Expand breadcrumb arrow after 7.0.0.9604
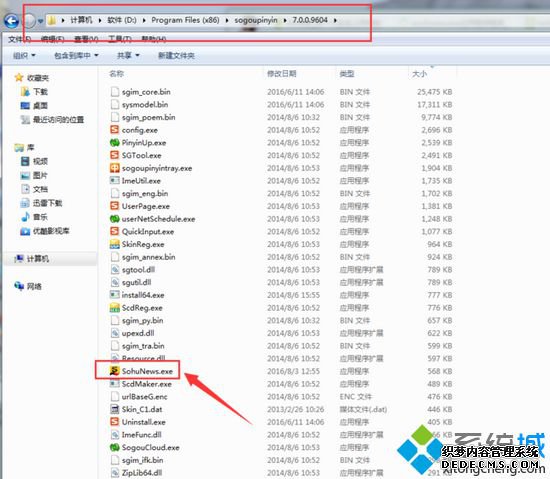This screenshot has width=550, height=479. (x=335, y=20)
